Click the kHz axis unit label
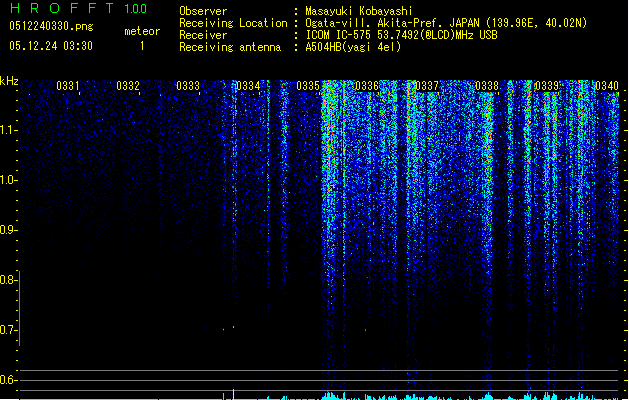 pos(9,81)
